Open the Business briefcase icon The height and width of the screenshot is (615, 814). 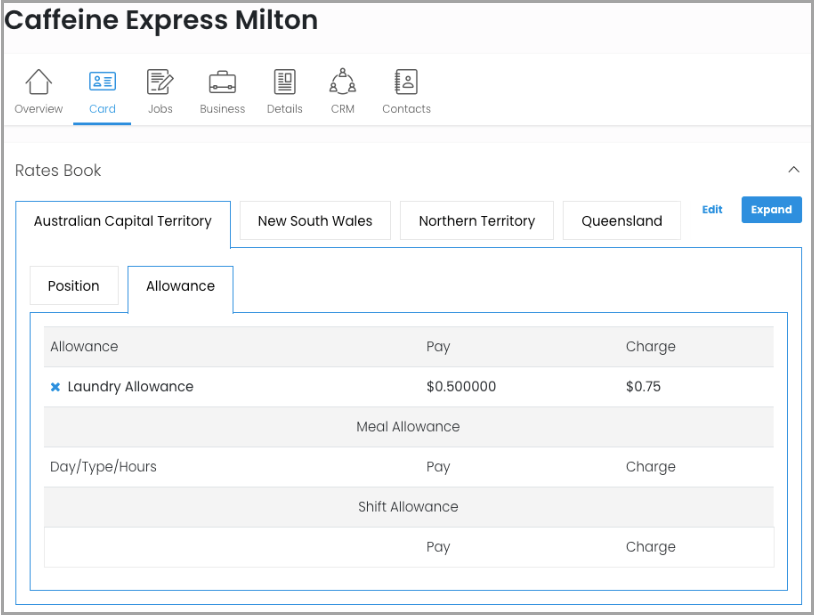pyautogui.click(x=222, y=82)
